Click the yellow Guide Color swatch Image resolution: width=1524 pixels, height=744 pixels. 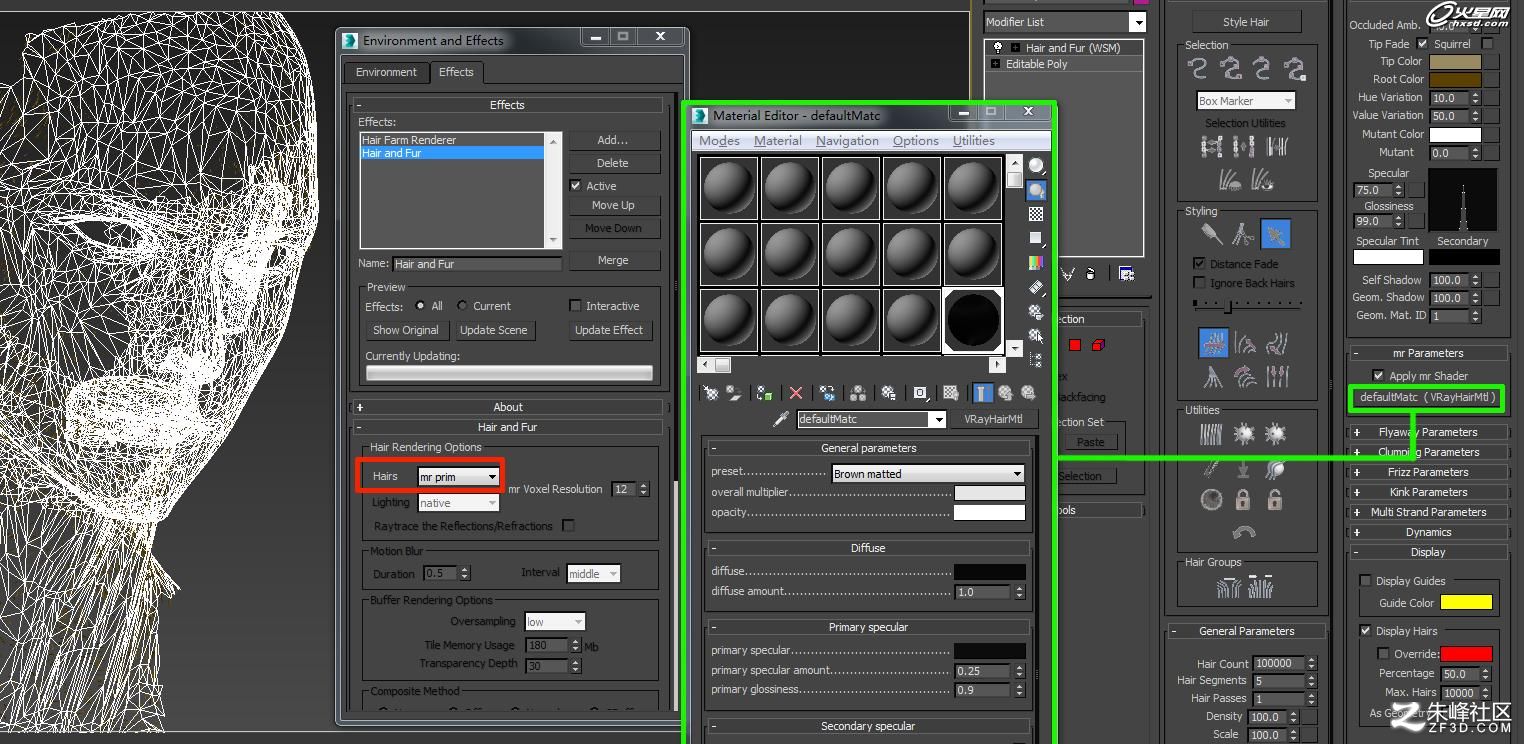click(1466, 602)
